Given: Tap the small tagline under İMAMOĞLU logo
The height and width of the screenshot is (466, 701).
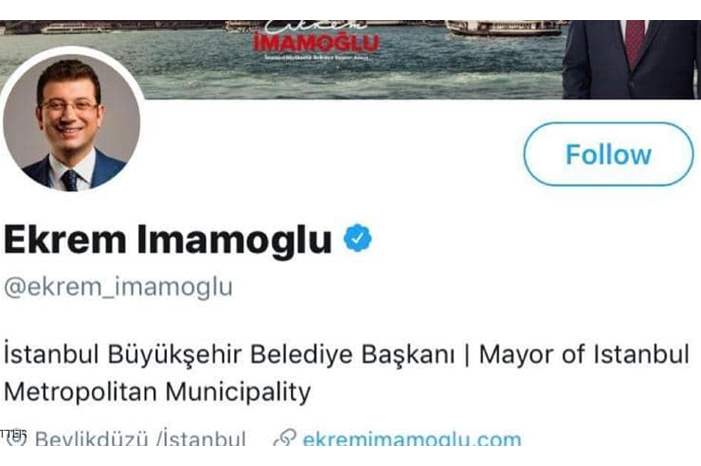Looking at the screenshot, I should (316, 57).
